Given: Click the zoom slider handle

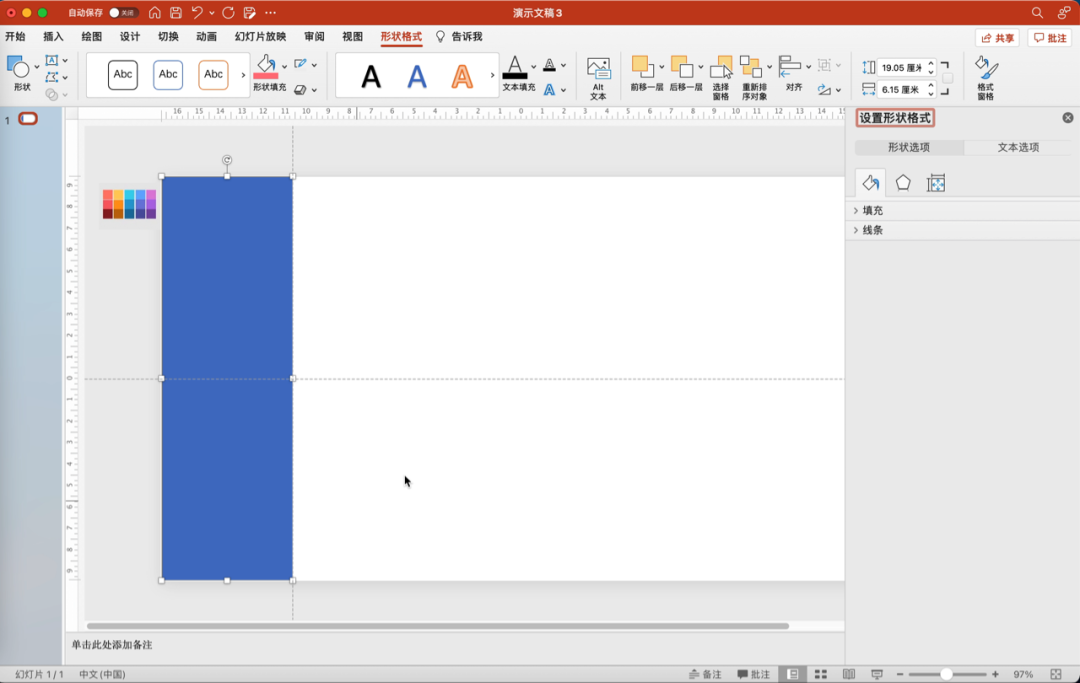Looking at the screenshot, I should click(x=946, y=674).
